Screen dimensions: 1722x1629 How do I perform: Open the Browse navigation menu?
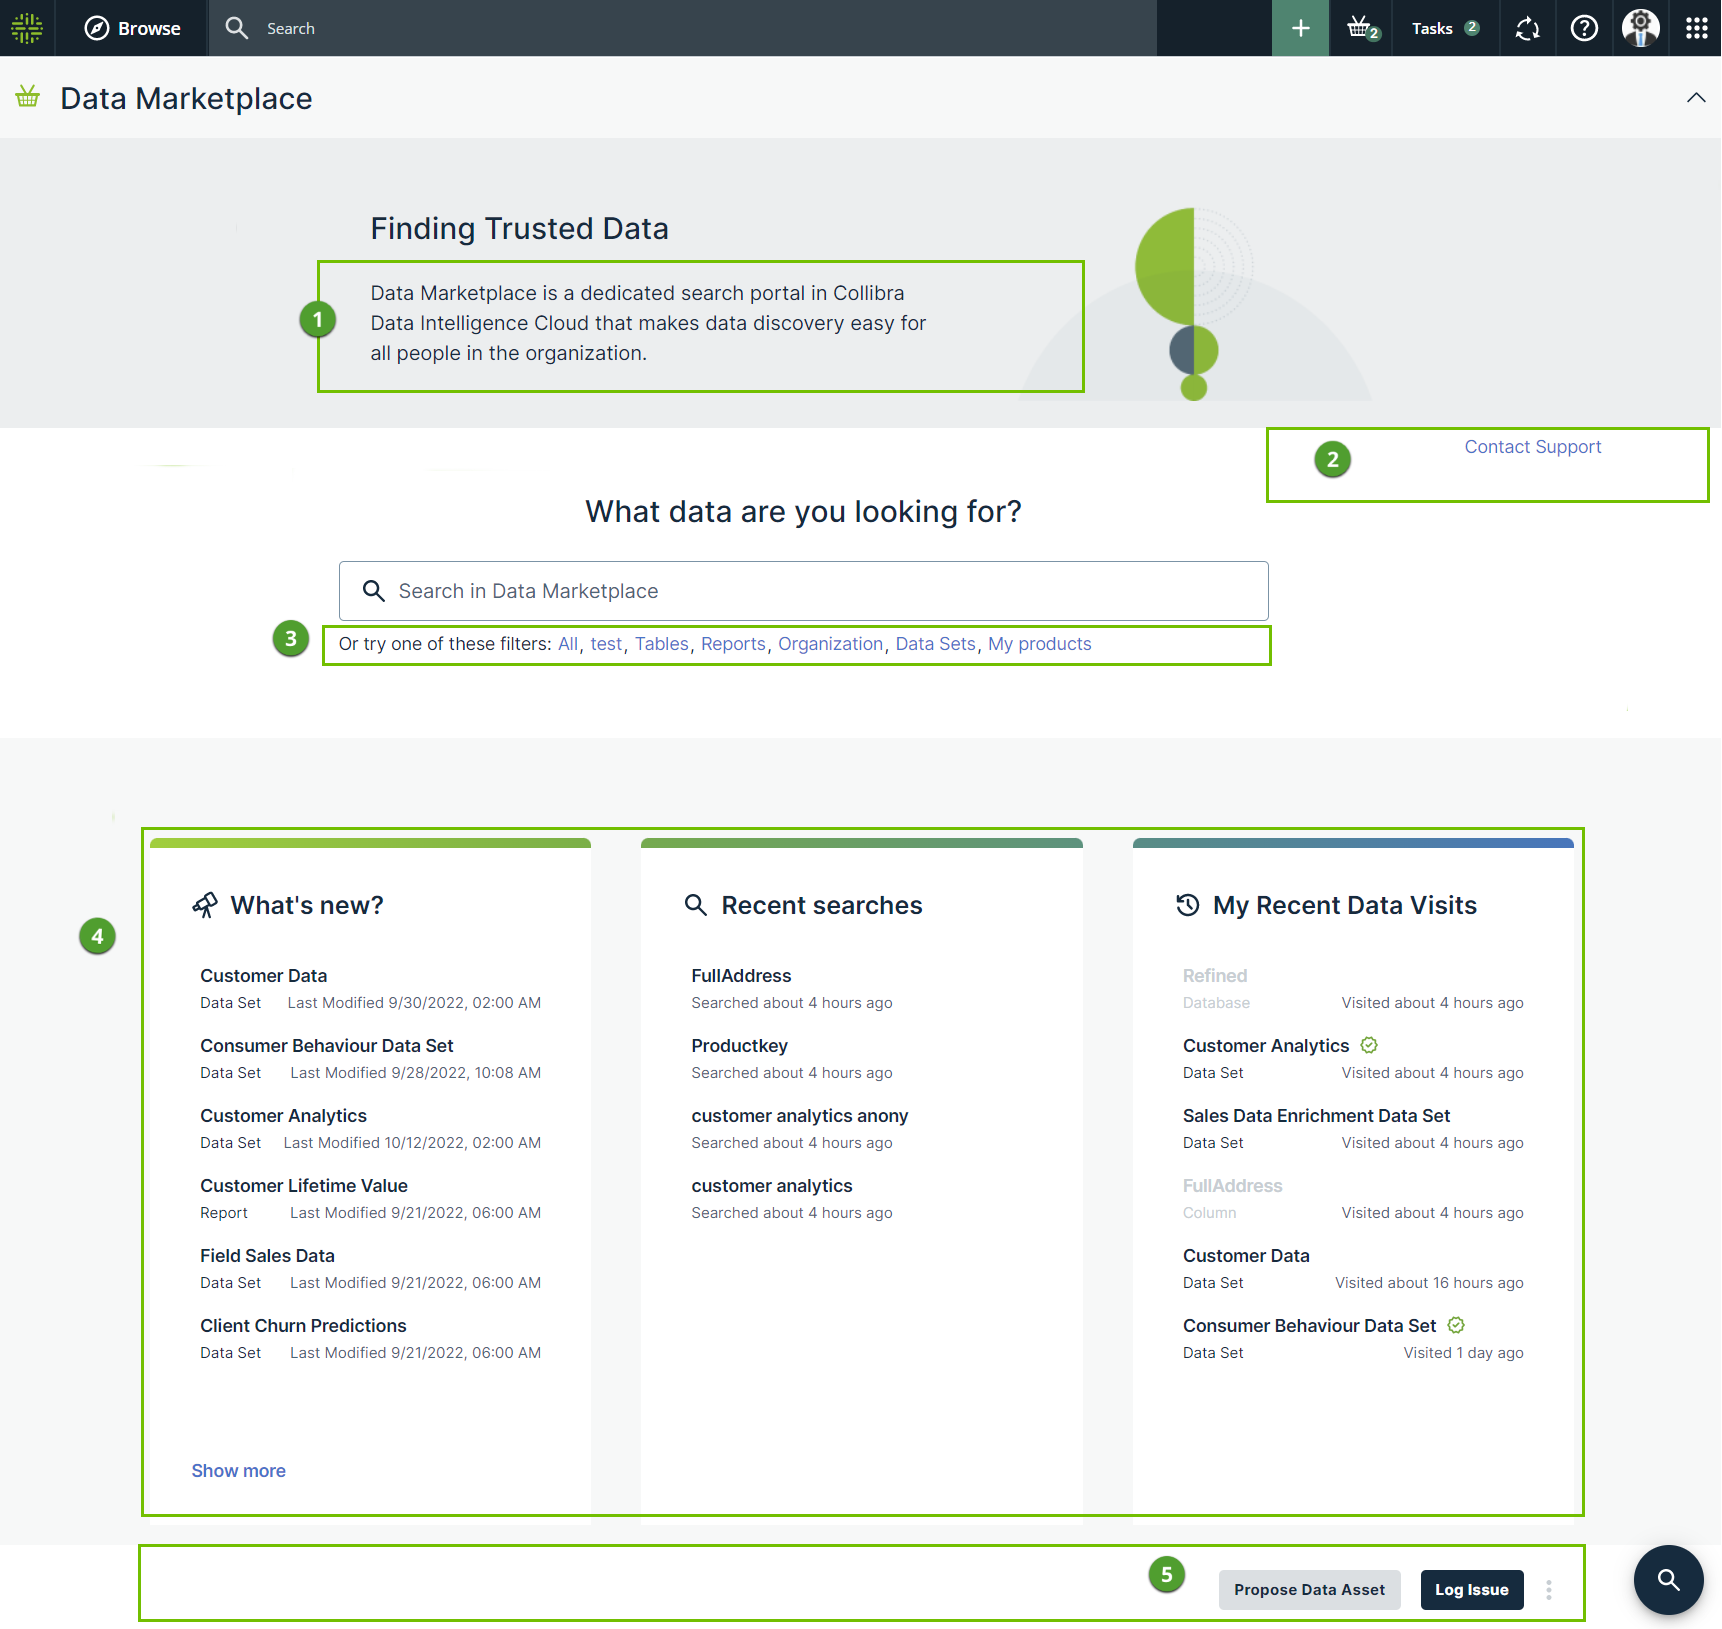132,28
